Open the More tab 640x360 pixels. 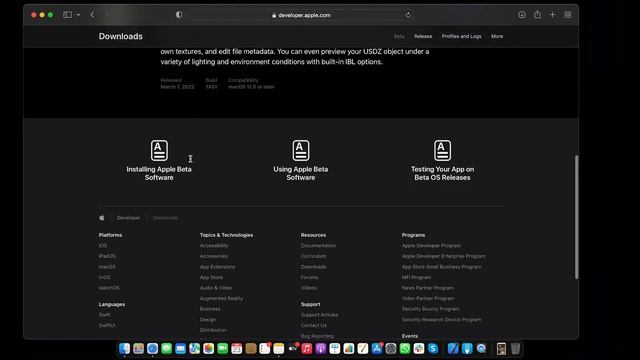[x=497, y=36]
